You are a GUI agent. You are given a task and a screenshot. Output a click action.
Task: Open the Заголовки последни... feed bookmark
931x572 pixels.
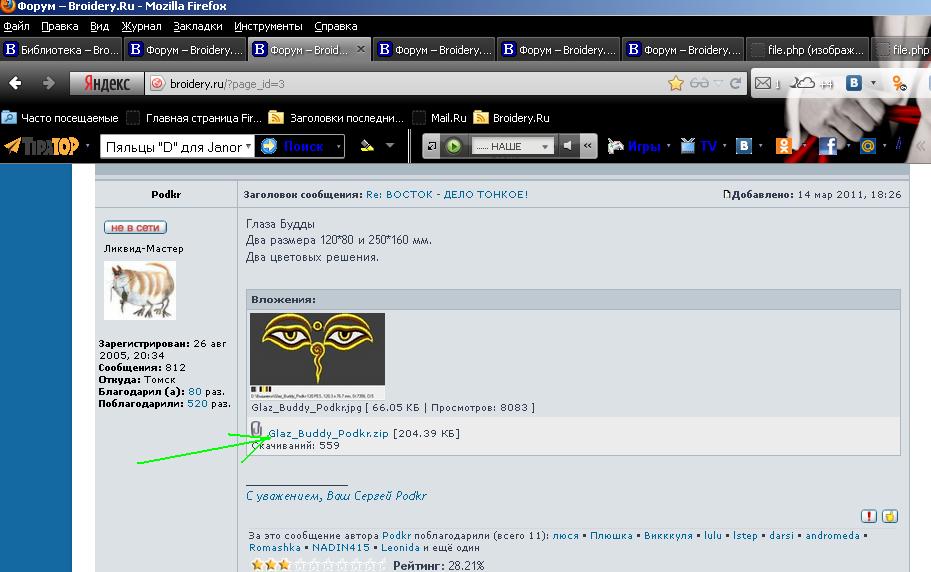click(336, 118)
